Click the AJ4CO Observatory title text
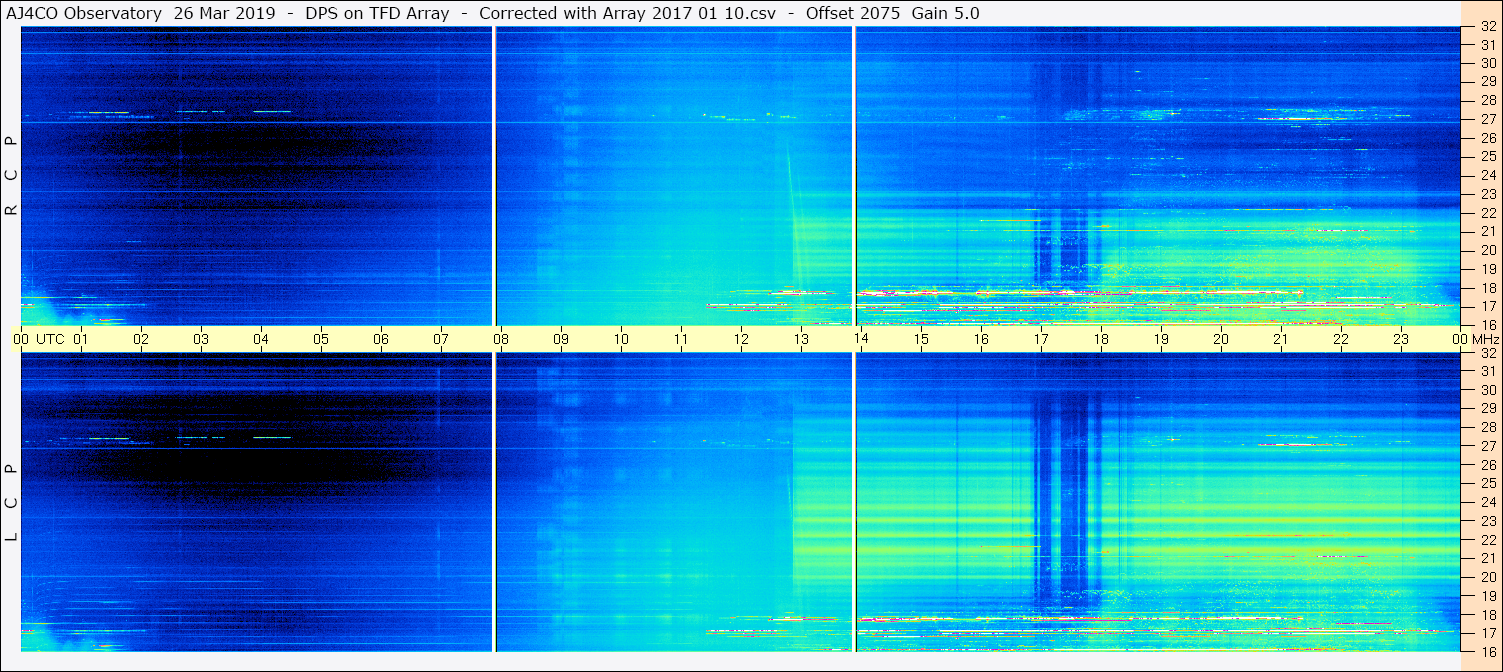Image resolution: width=1503 pixels, height=672 pixels. click(x=84, y=13)
